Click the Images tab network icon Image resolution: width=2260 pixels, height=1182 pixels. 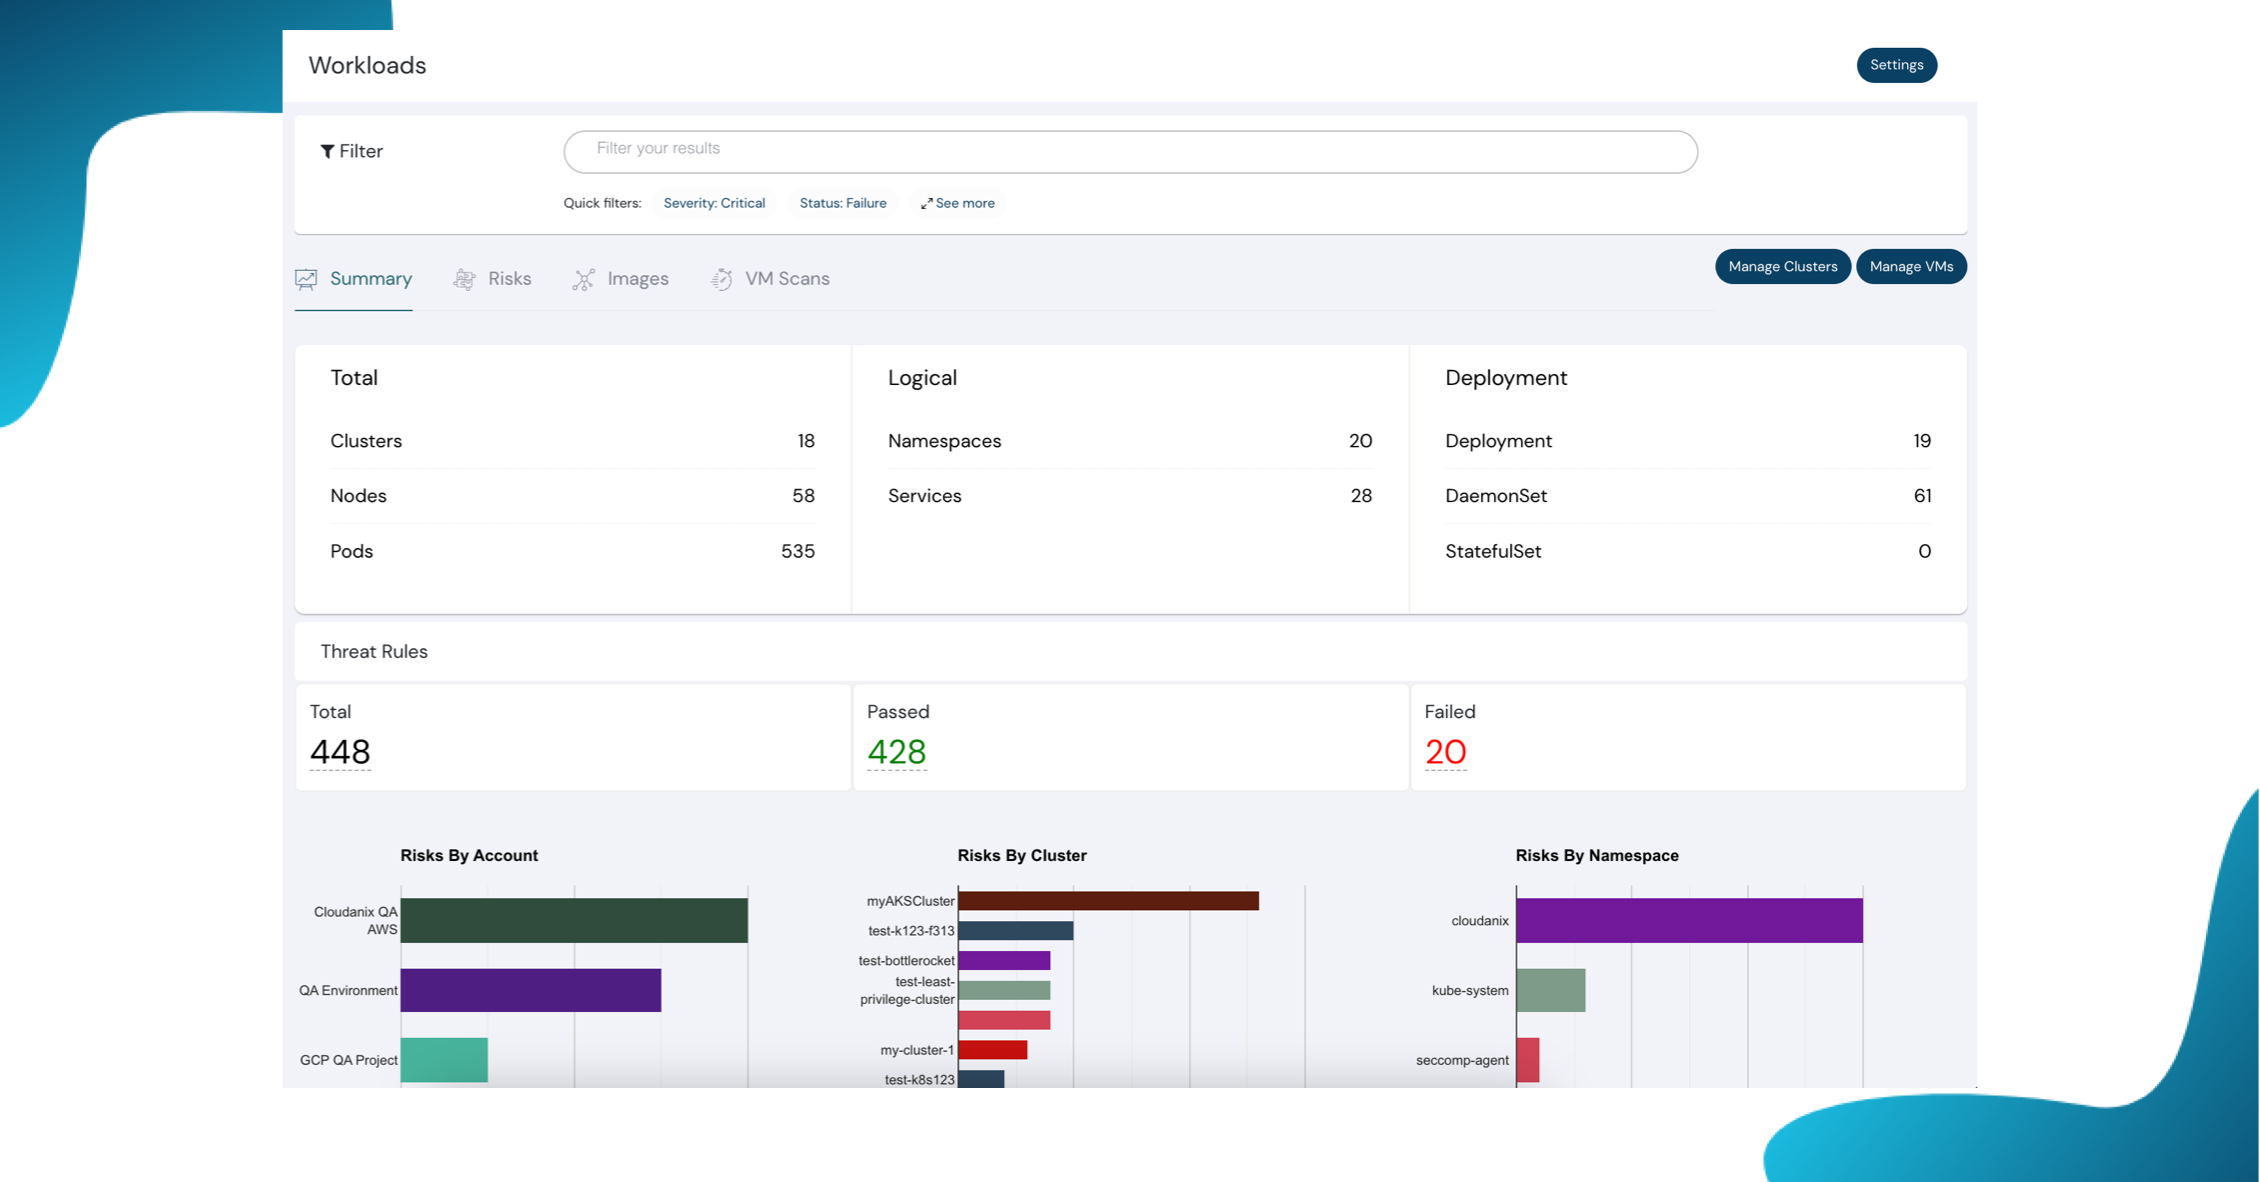[x=583, y=279]
